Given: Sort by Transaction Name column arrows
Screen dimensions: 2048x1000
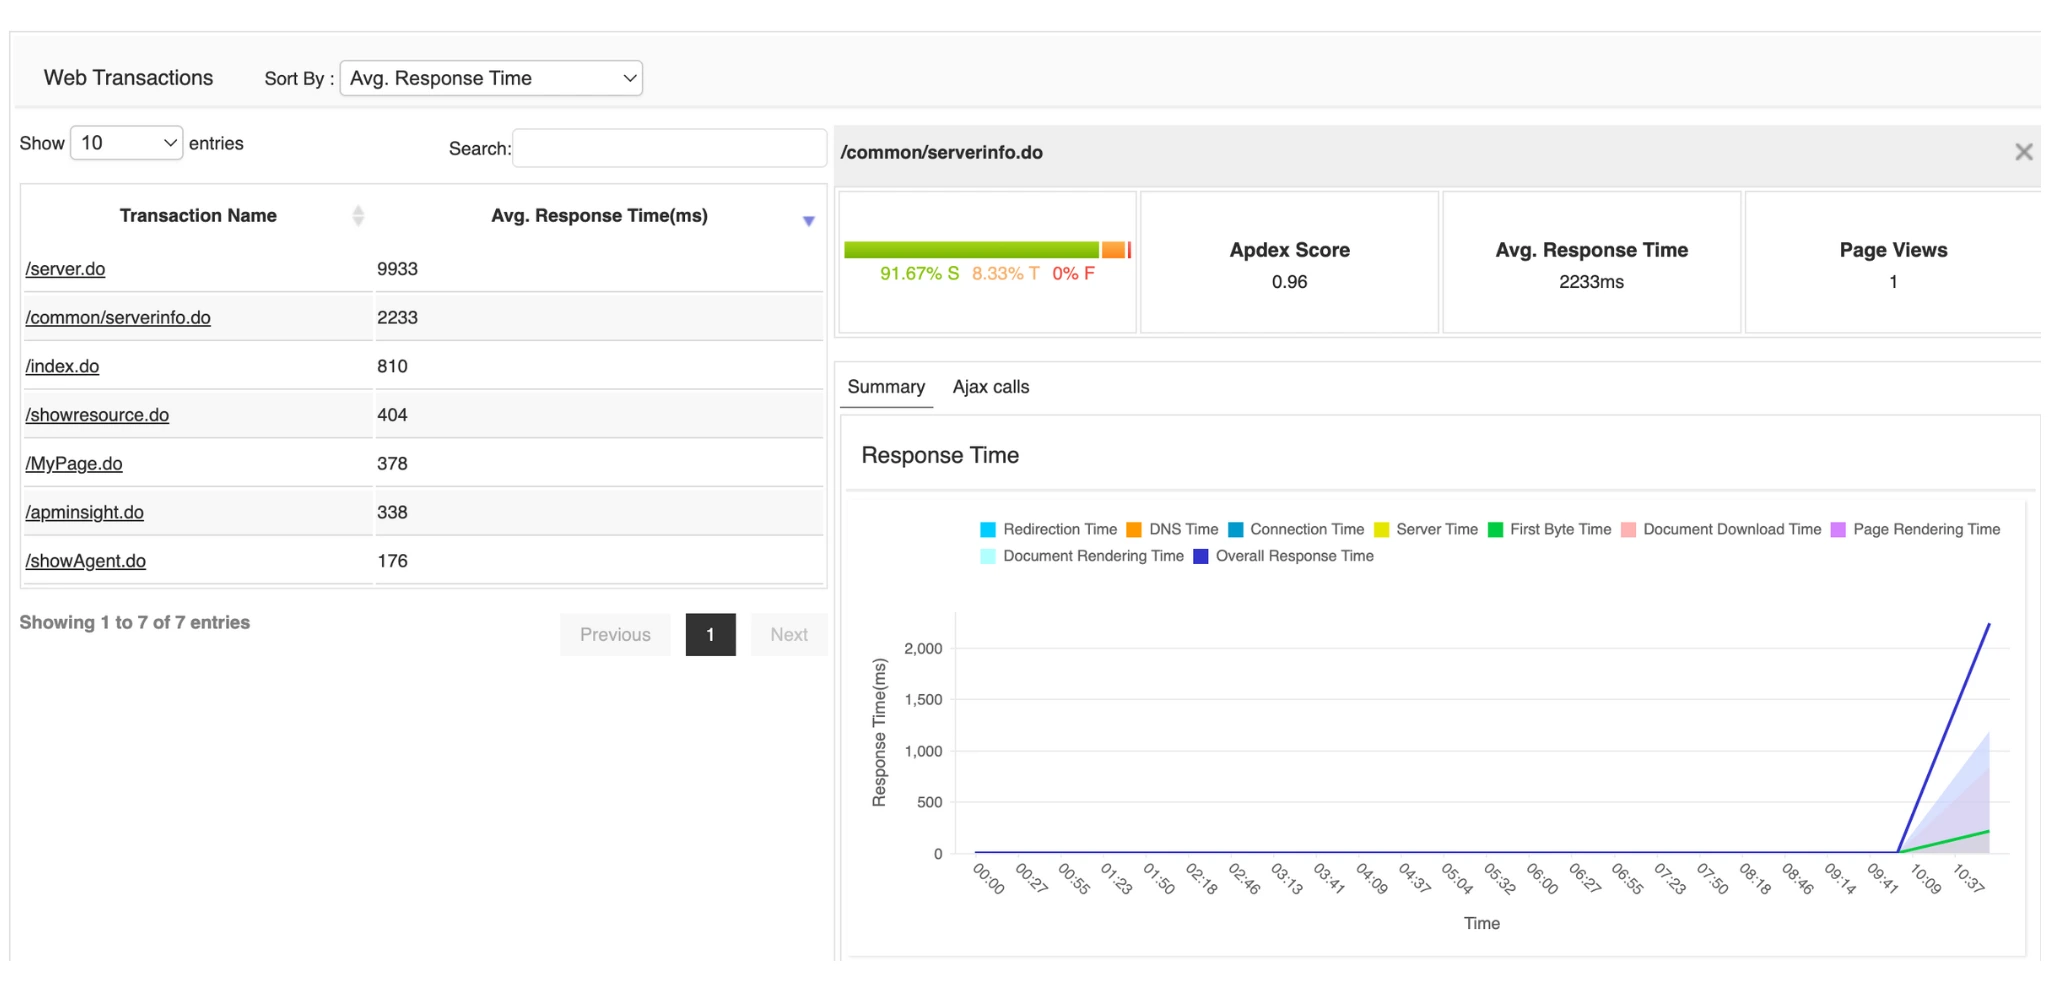Looking at the screenshot, I should [358, 216].
